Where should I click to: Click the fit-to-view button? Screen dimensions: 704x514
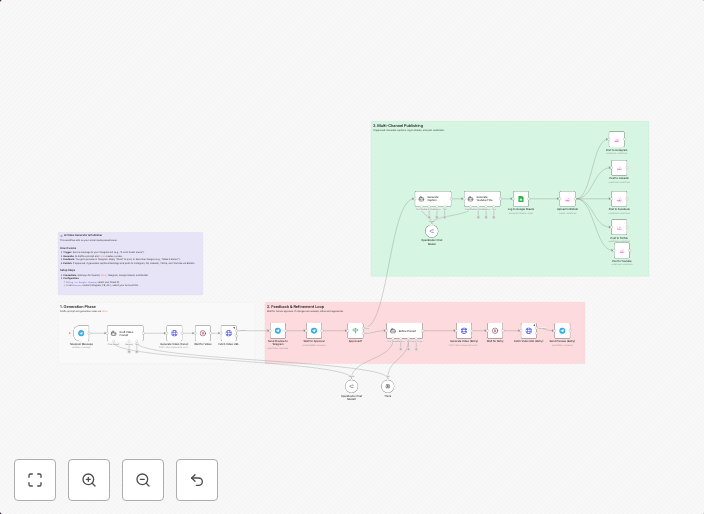pyautogui.click(x=35, y=480)
